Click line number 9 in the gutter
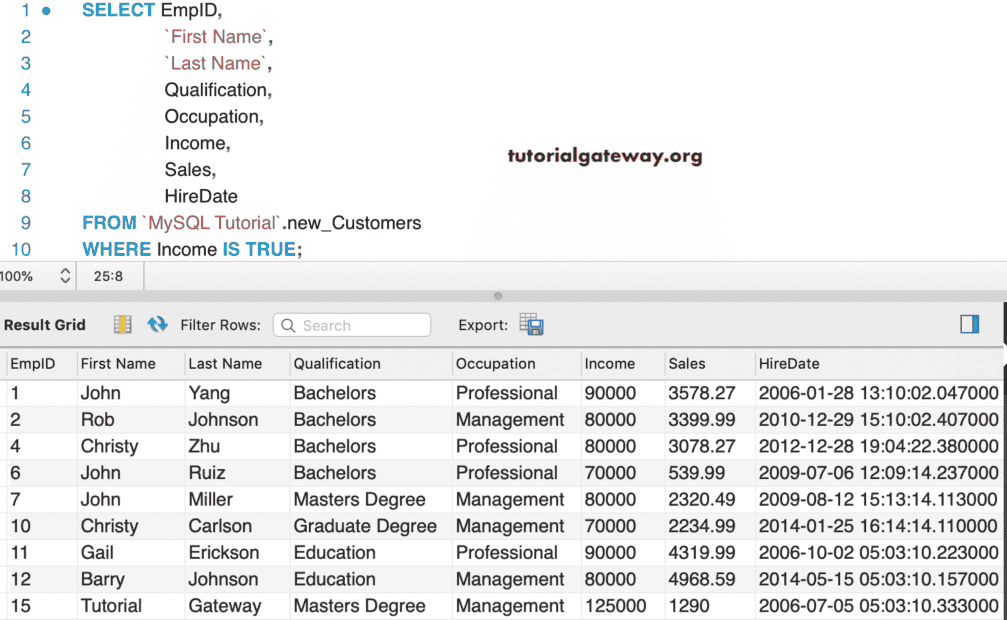This screenshot has width=1007, height=620. pyautogui.click(x=25, y=223)
